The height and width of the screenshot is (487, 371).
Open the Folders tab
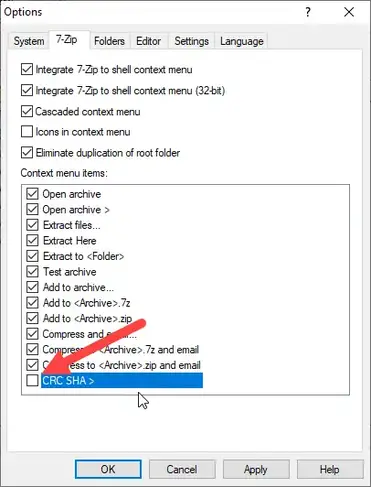[109, 41]
